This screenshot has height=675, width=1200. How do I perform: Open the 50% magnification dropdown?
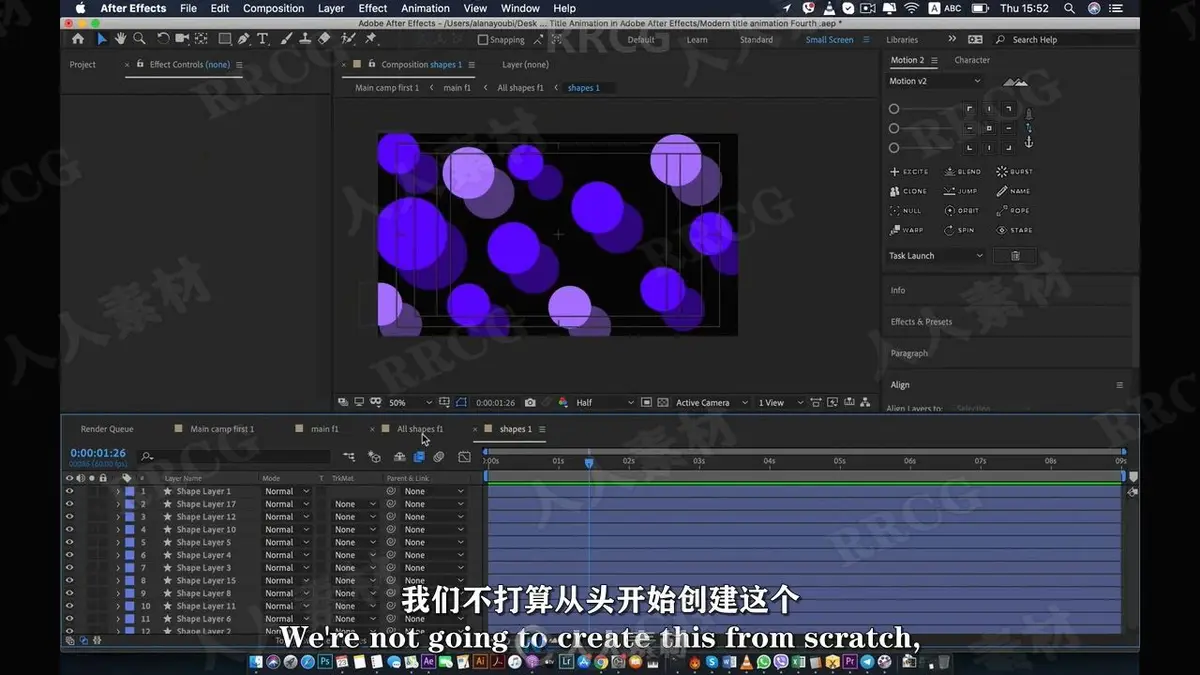[x=410, y=403]
